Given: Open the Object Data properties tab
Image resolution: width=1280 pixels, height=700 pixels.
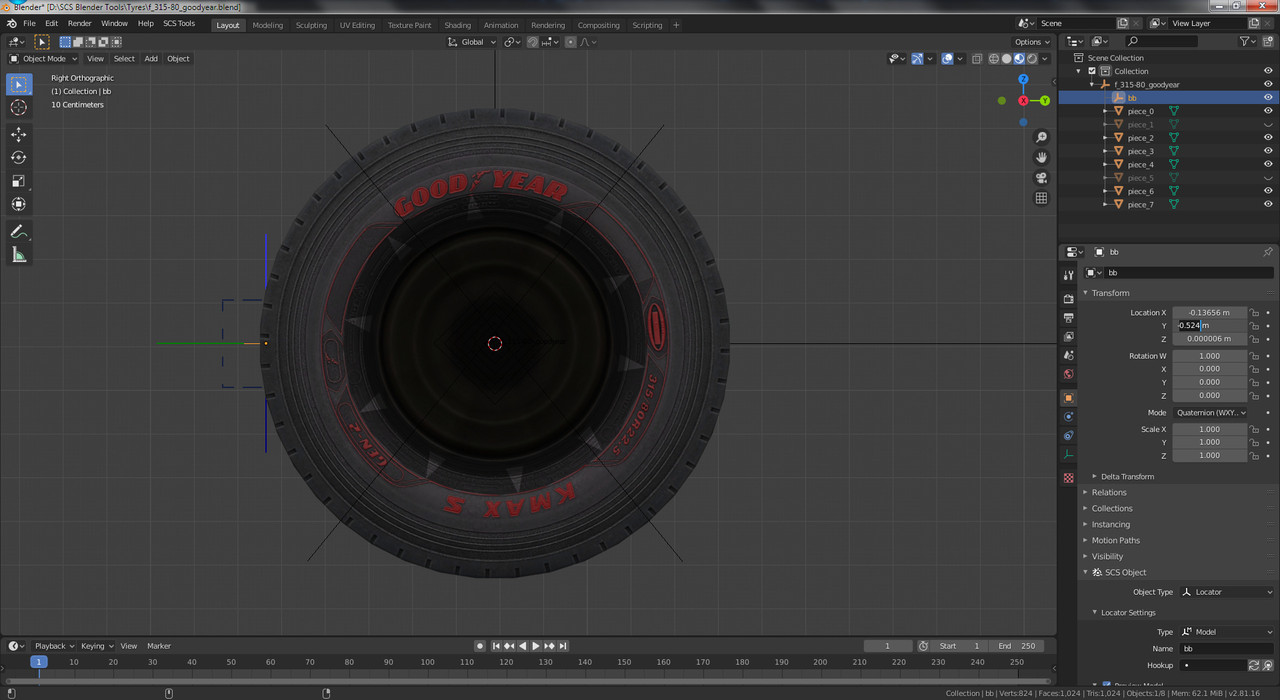Looking at the screenshot, I should point(1068,454).
